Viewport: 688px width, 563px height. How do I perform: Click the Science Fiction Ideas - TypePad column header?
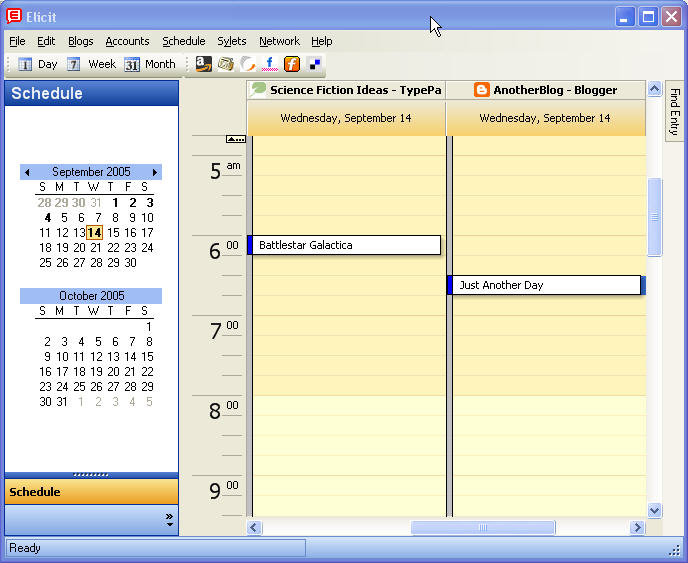coord(346,90)
